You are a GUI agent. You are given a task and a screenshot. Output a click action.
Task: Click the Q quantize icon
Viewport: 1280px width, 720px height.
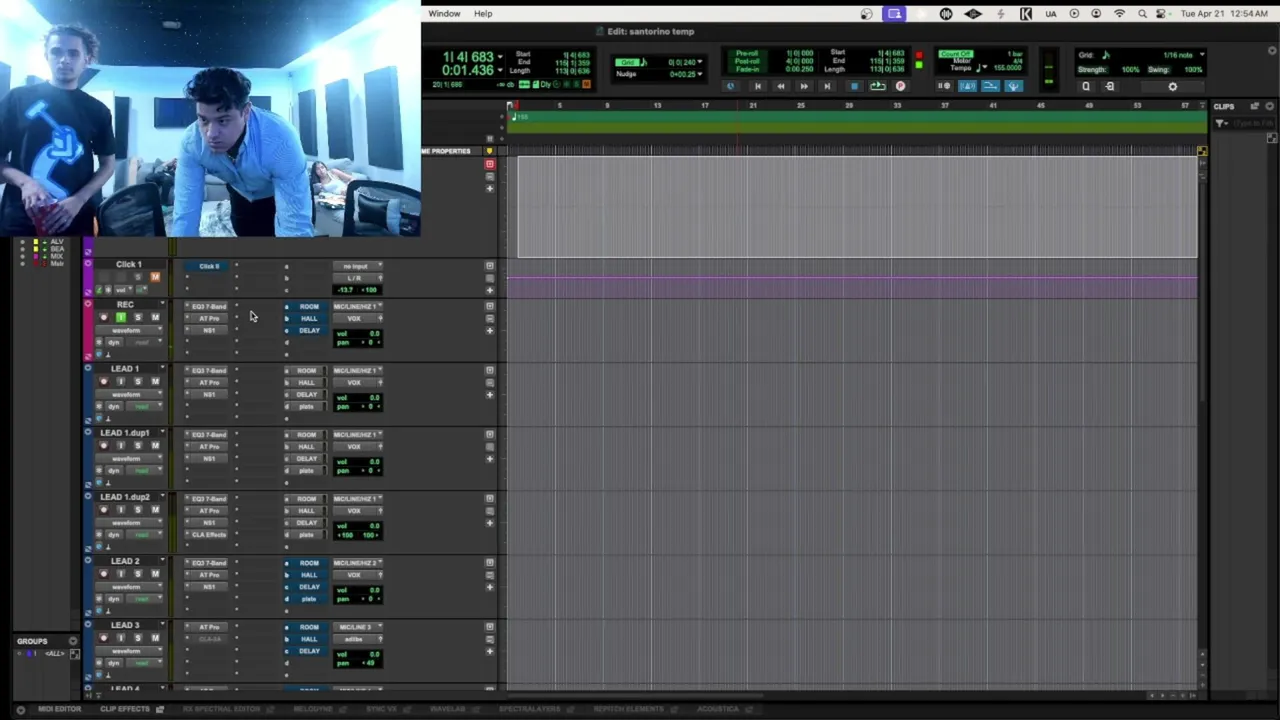click(x=1086, y=87)
